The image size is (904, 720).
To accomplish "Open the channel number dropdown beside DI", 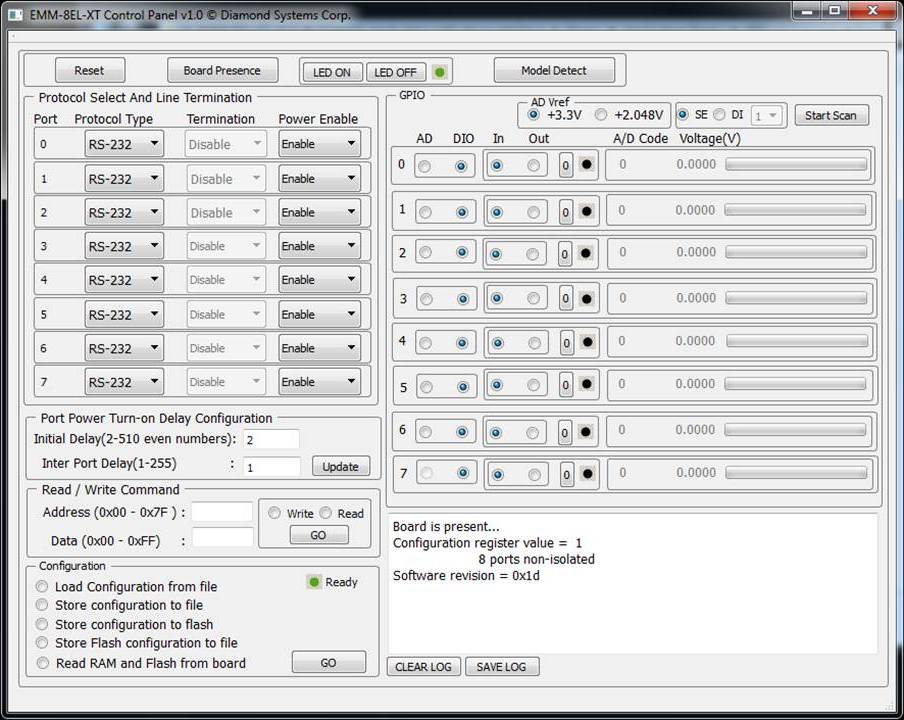I will pyautogui.click(x=767, y=116).
